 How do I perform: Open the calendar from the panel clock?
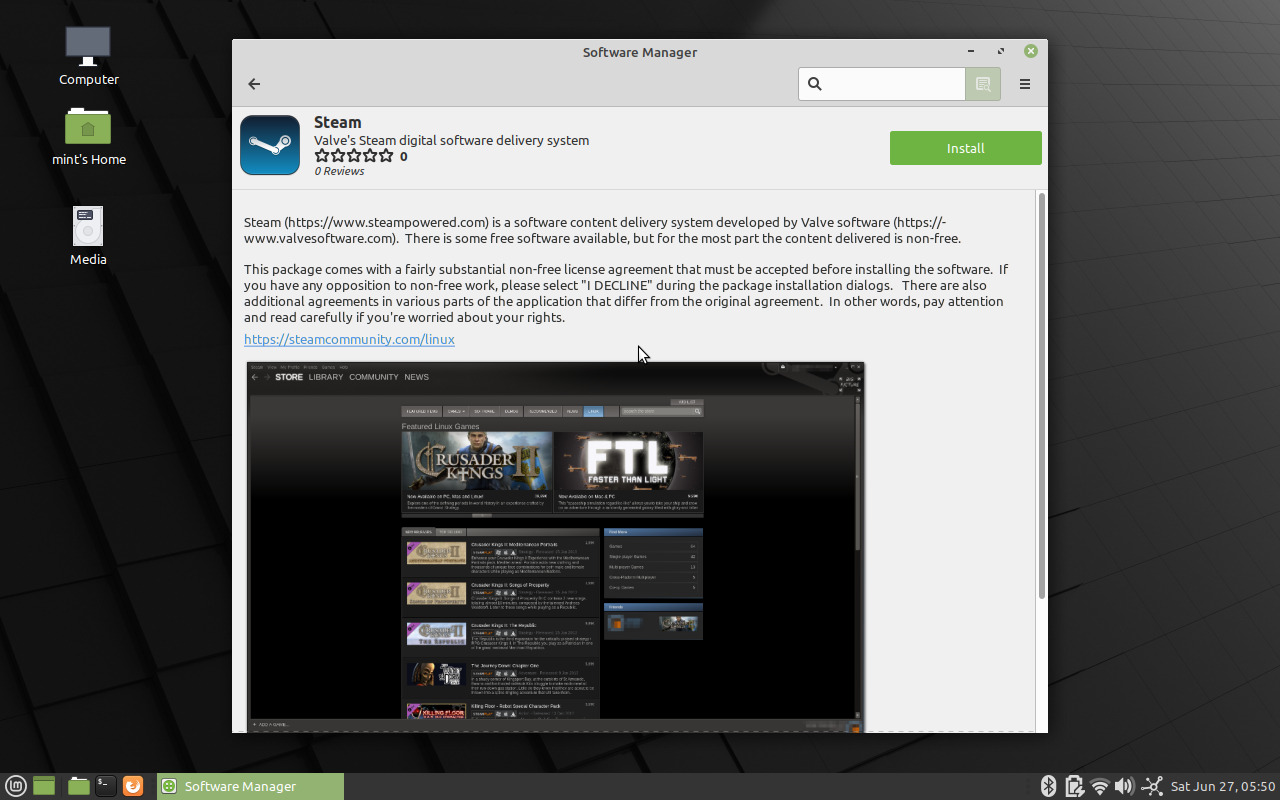pos(1223,786)
